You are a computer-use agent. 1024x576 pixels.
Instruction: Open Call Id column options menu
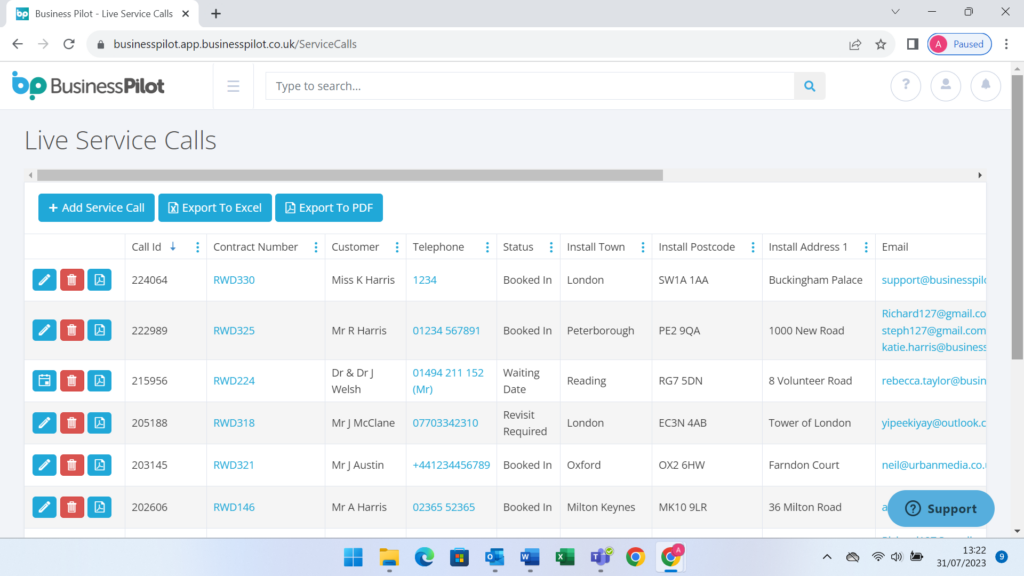[198, 247]
